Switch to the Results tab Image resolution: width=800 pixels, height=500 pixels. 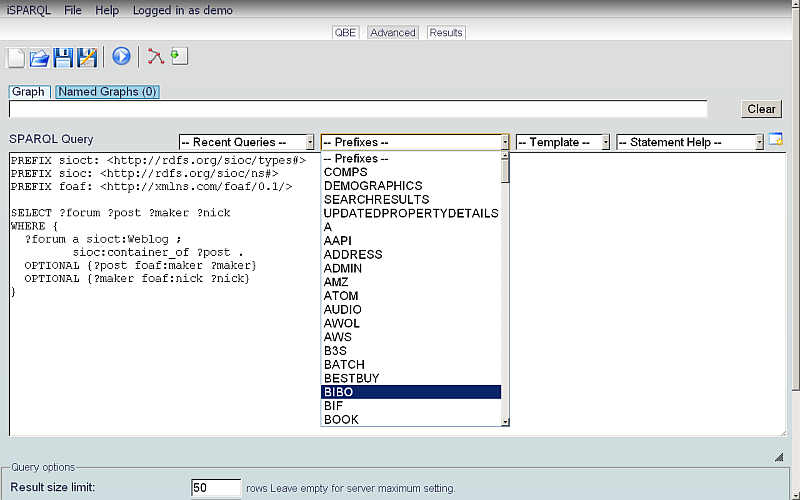click(446, 33)
